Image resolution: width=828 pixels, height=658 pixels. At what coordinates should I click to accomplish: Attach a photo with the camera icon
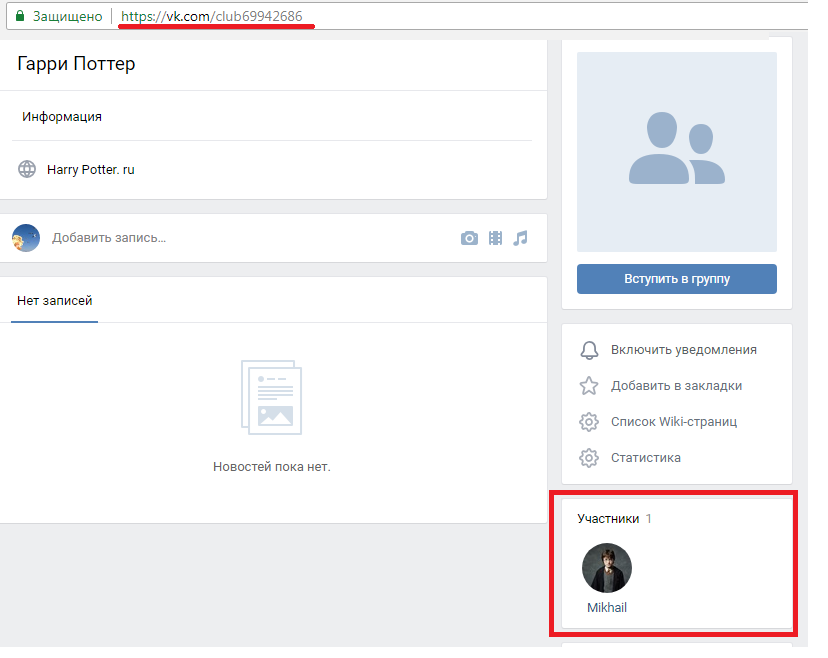[469, 238]
